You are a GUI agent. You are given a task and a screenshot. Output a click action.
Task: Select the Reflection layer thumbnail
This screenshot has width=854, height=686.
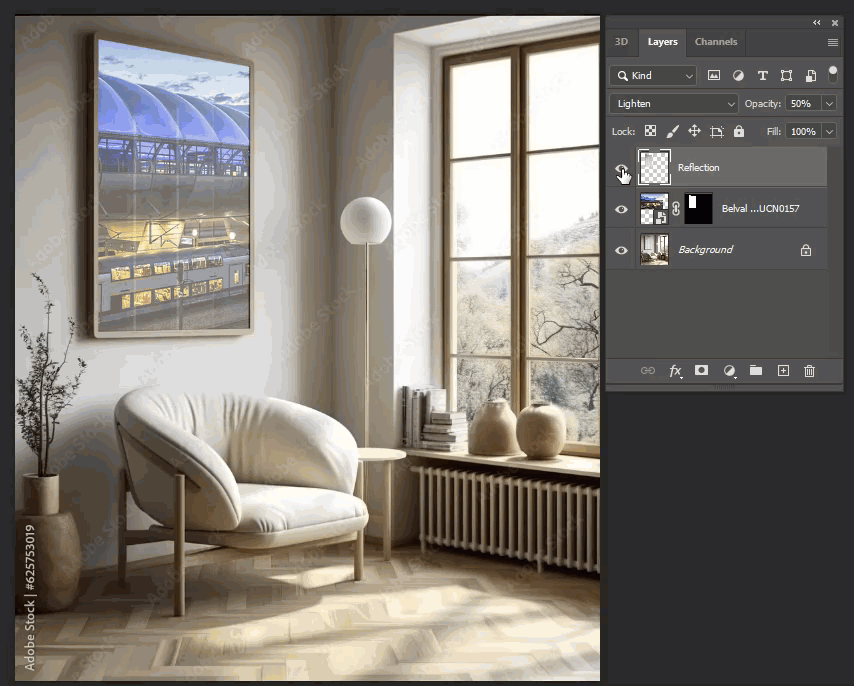[654, 167]
